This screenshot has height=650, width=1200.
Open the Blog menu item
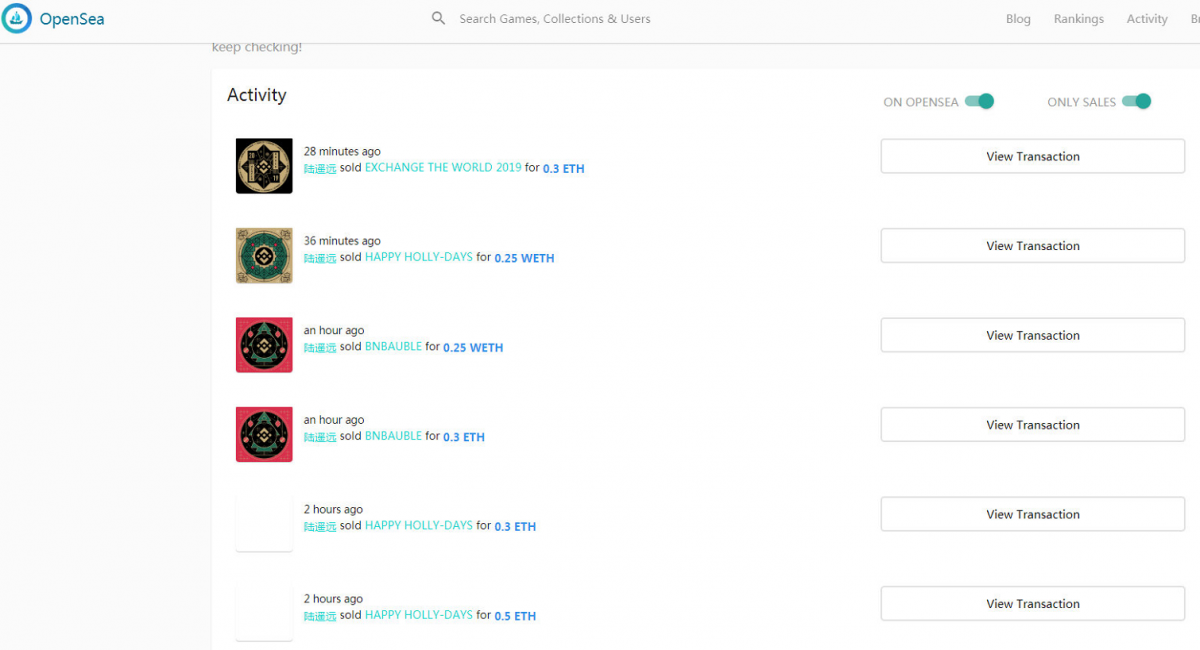point(1018,19)
